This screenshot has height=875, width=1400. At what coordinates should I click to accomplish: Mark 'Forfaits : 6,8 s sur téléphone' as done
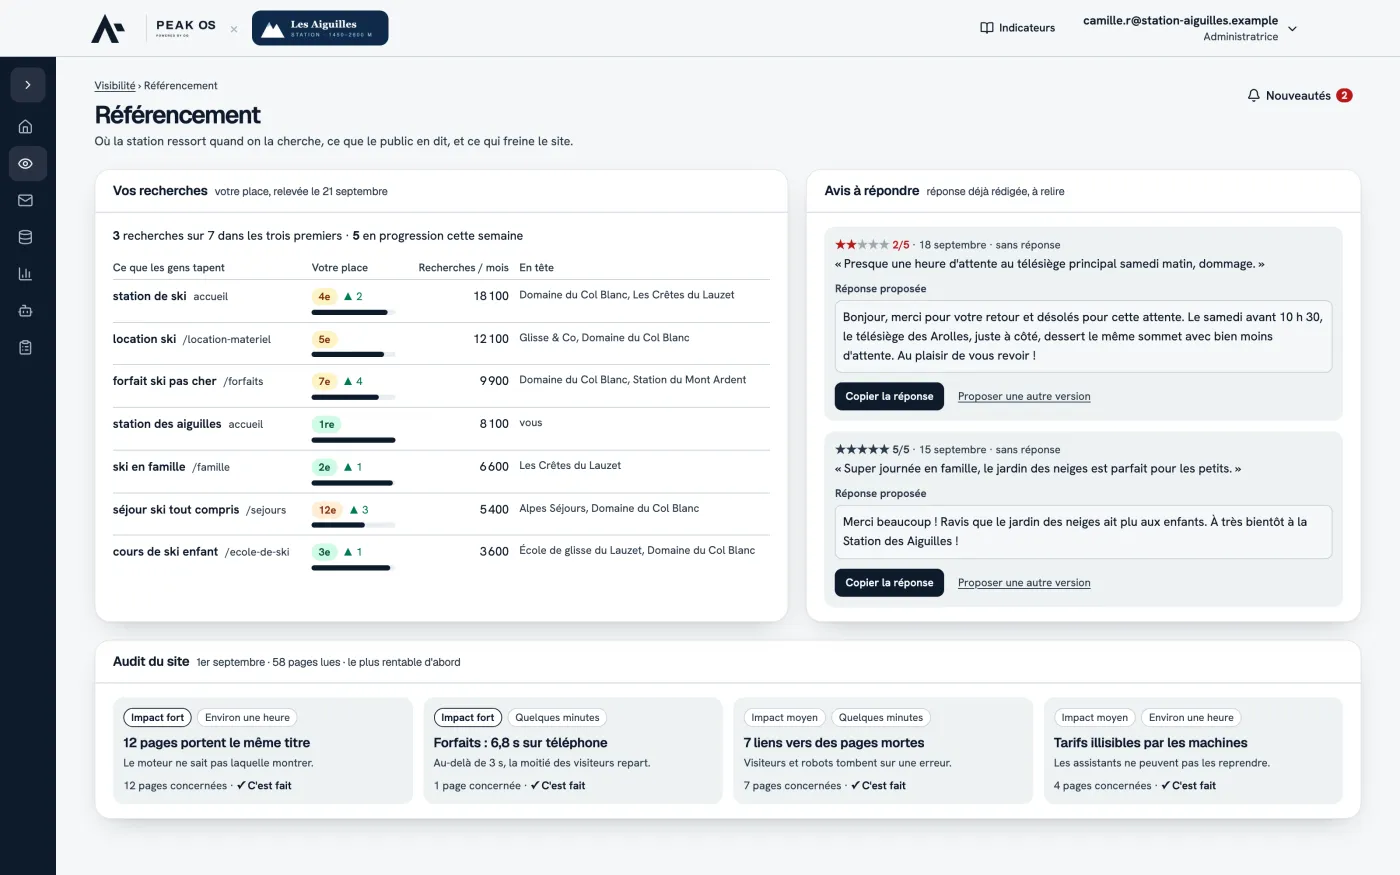pos(558,786)
